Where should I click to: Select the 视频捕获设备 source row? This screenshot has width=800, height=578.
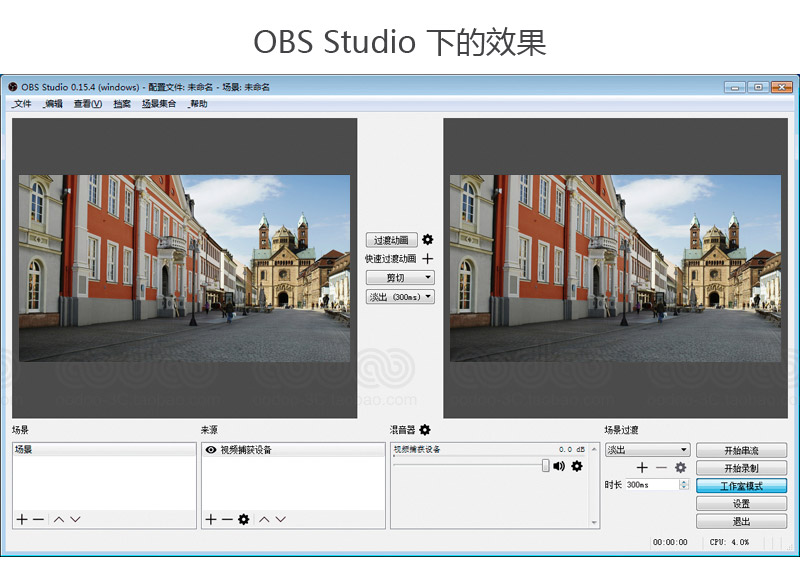tap(293, 449)
